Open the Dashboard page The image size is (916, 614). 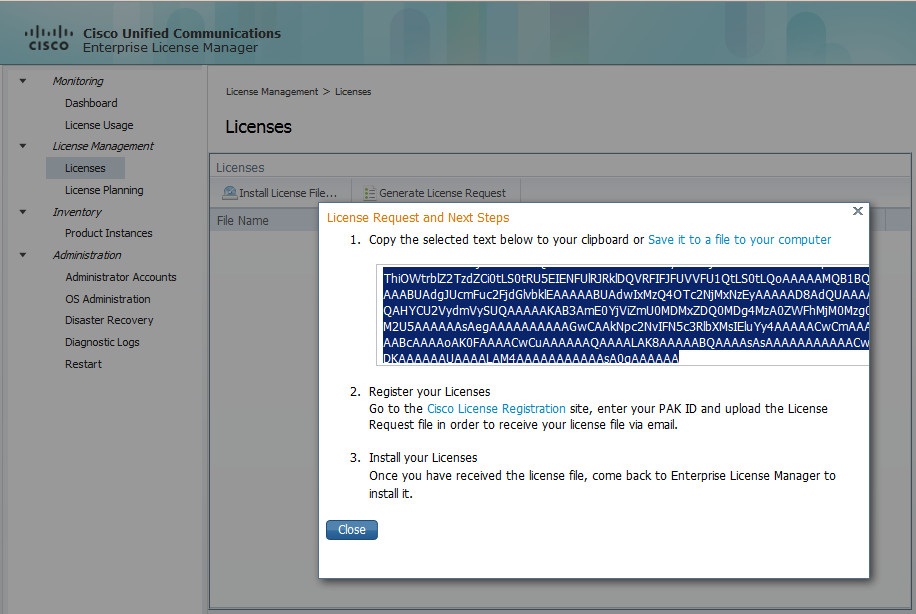coord(91,103)
